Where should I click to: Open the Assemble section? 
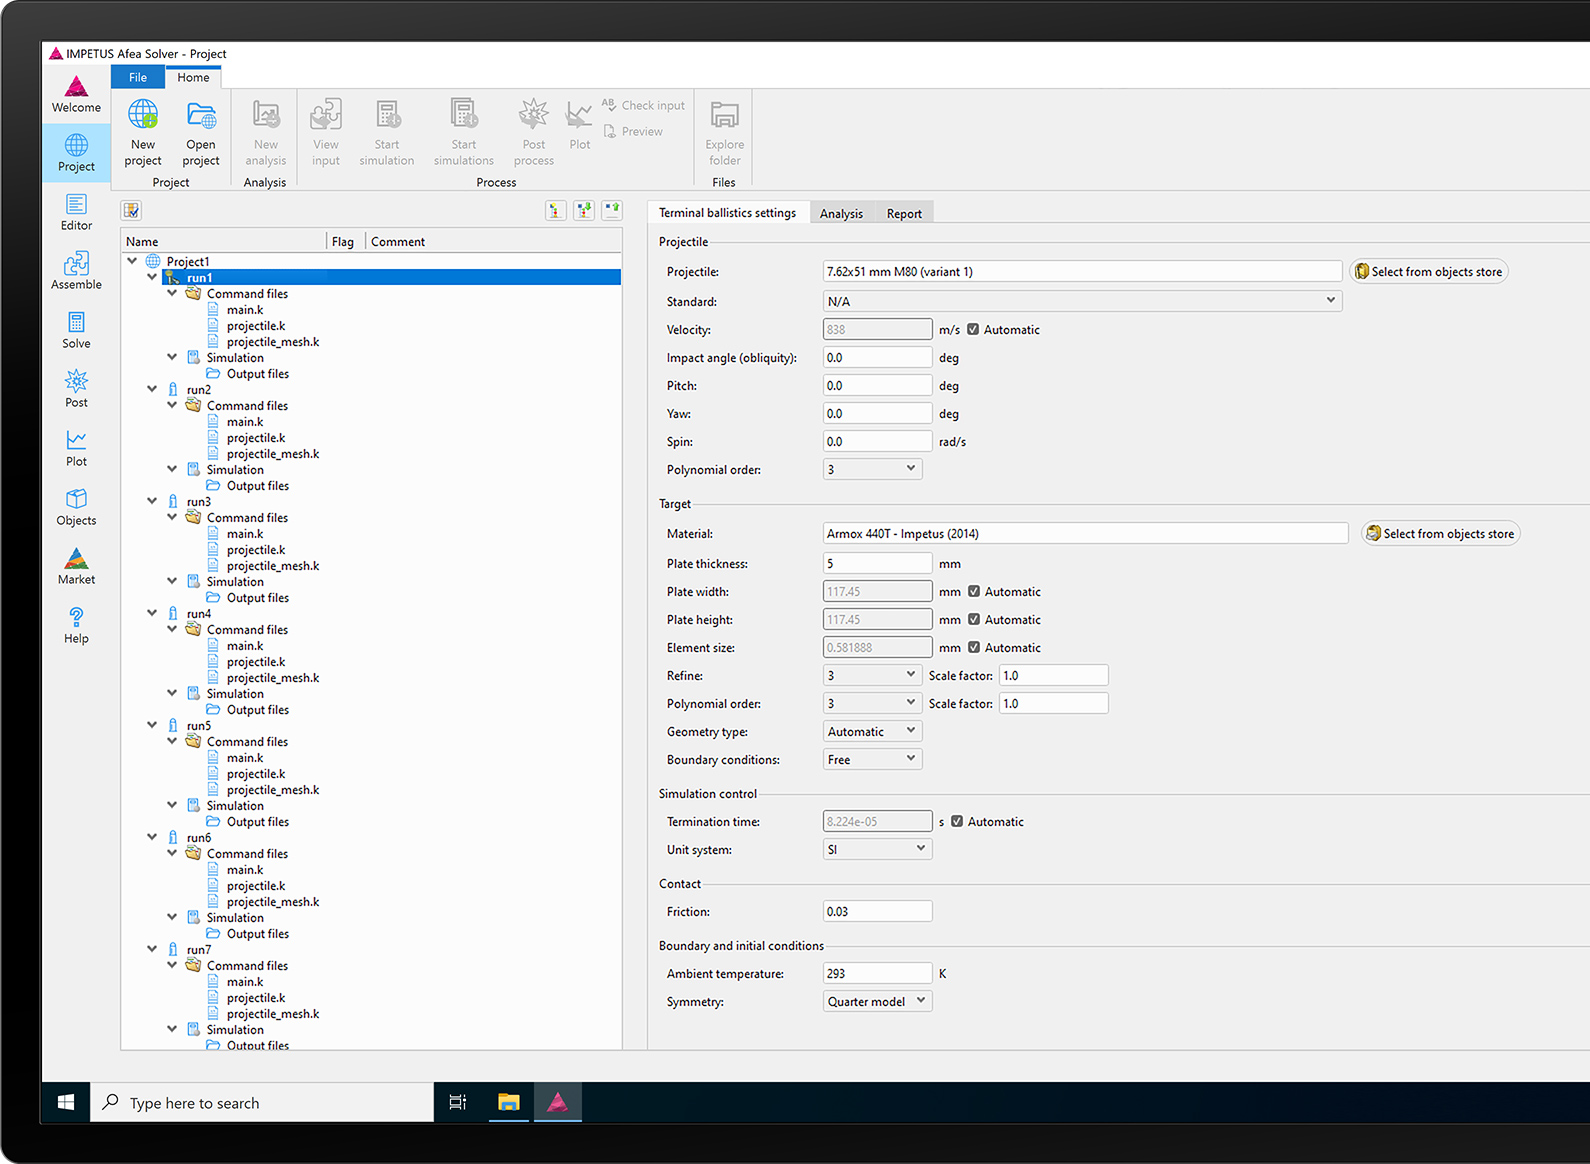pos(76,271)
